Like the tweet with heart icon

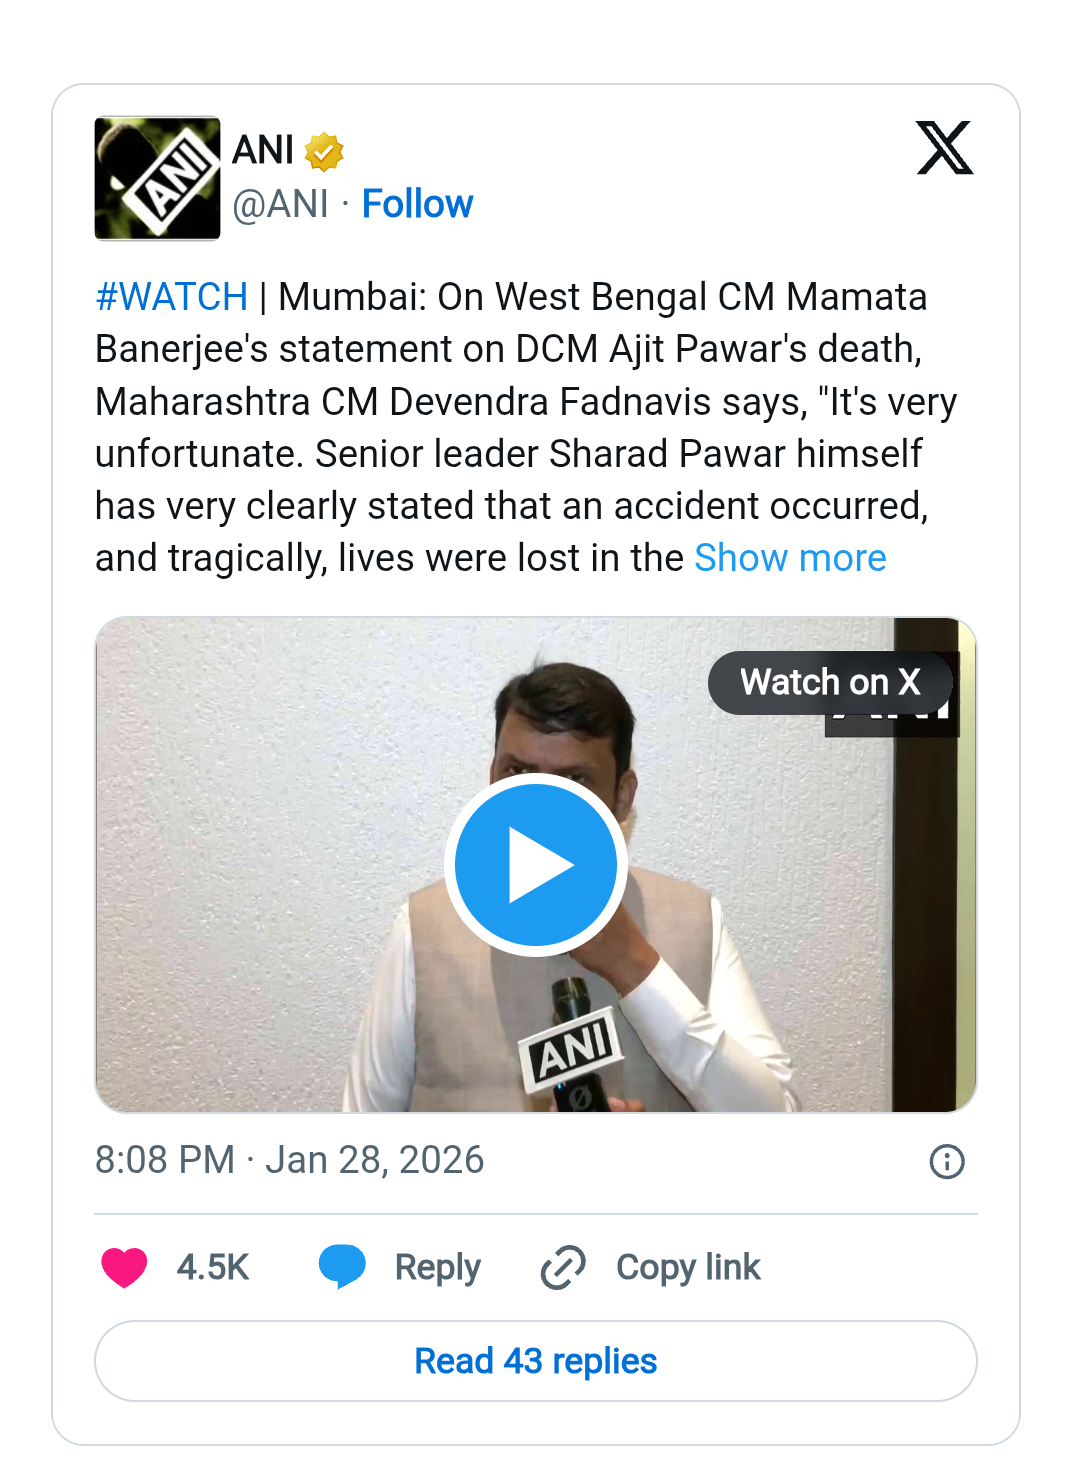click(x=124, y=1267)
